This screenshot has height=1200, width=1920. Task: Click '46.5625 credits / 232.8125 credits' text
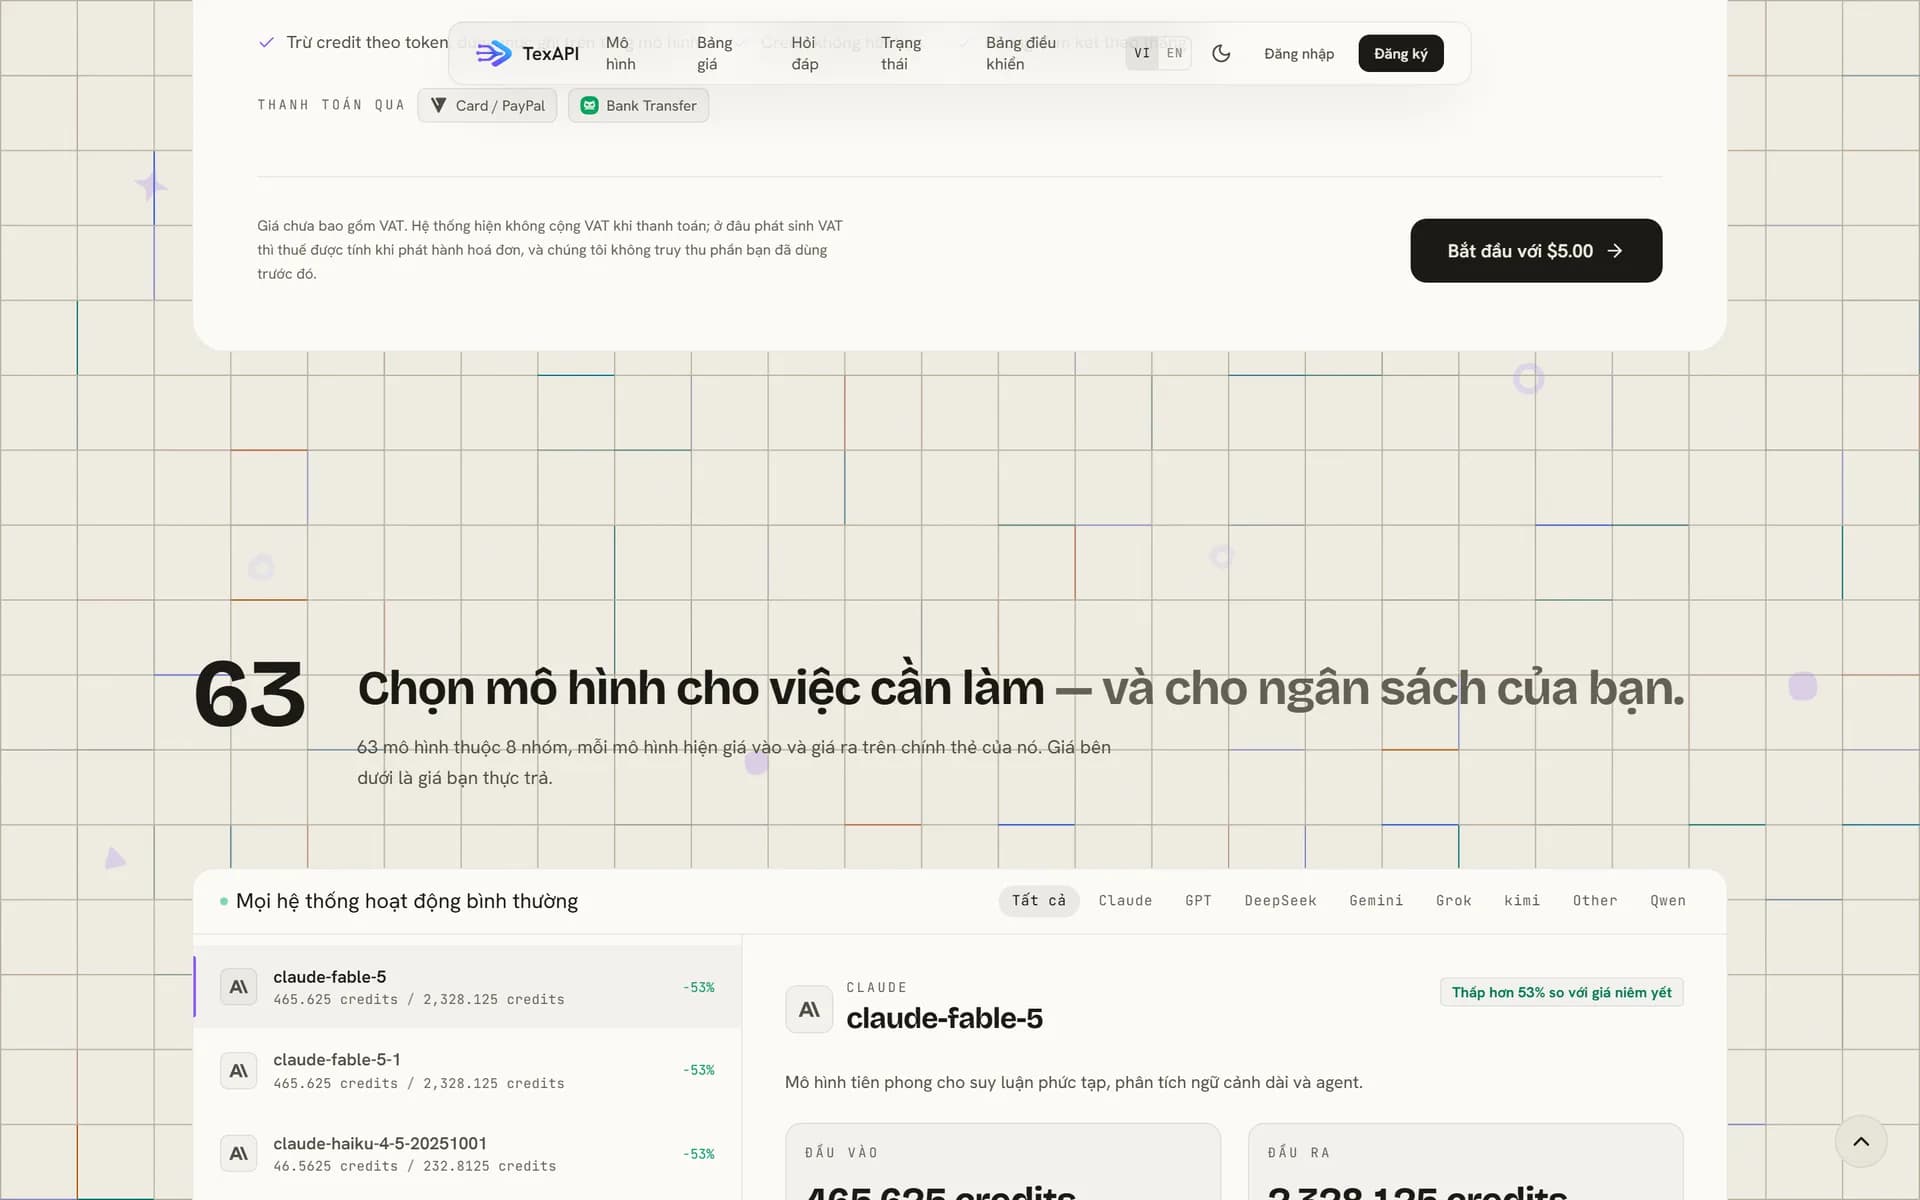pos(414,1166)
